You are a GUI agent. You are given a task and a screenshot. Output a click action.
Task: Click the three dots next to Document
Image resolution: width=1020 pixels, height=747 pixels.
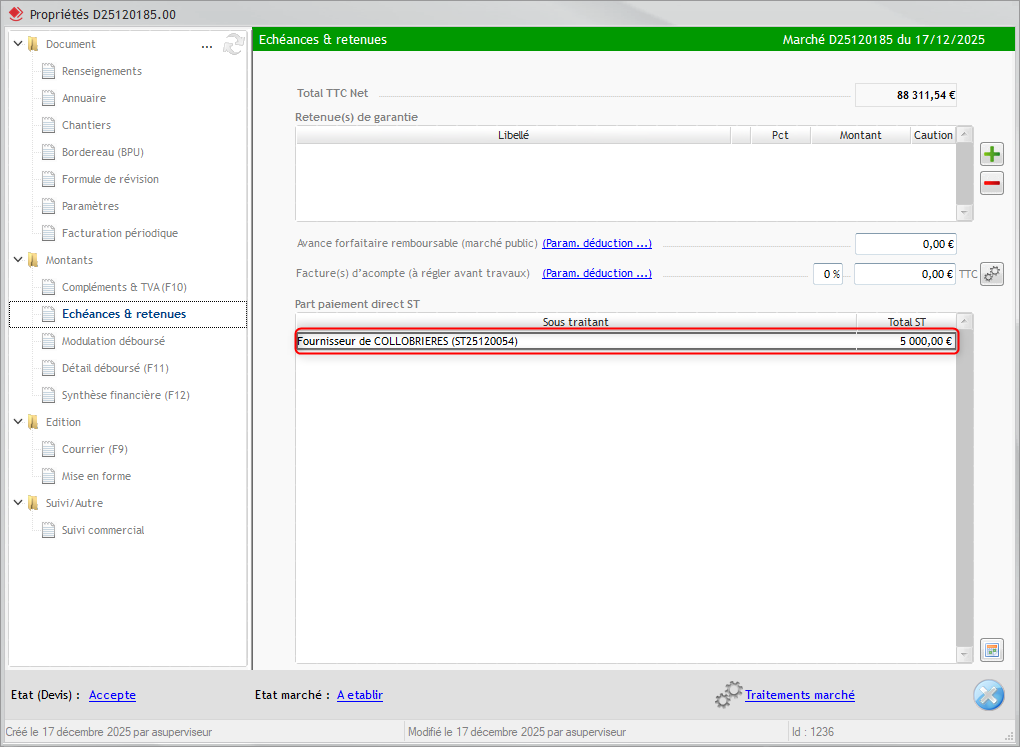(207, 45)
